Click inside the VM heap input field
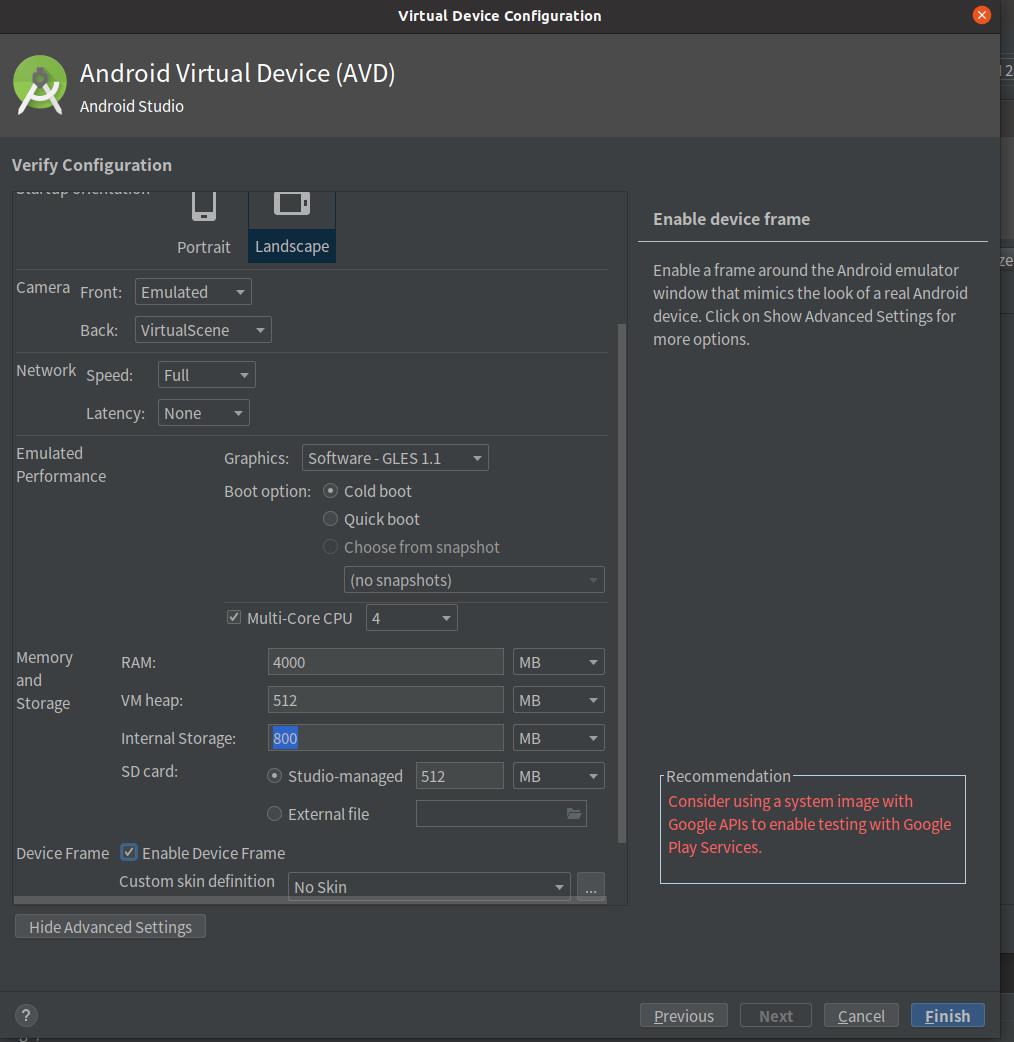Image resolution: width=1014 pixels, height=1042 pixels. pyautogui.click(x=385, y=699)
